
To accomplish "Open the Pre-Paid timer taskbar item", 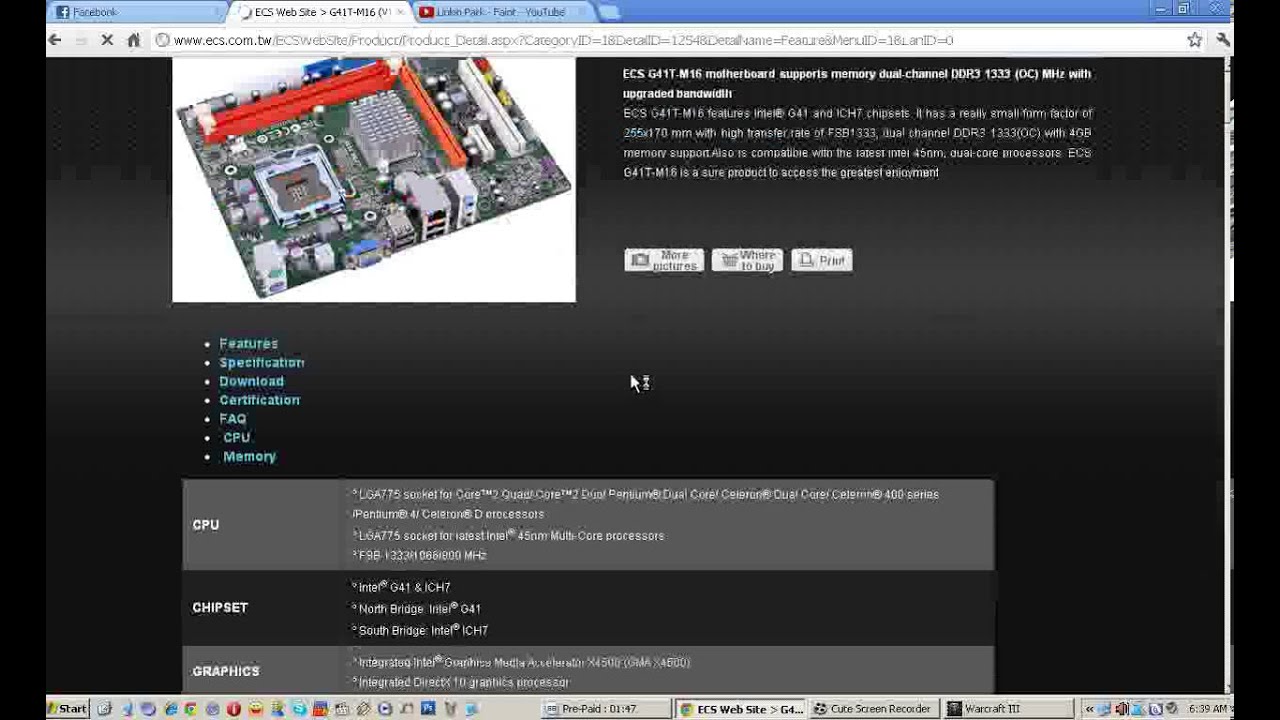I will point(605,709).
